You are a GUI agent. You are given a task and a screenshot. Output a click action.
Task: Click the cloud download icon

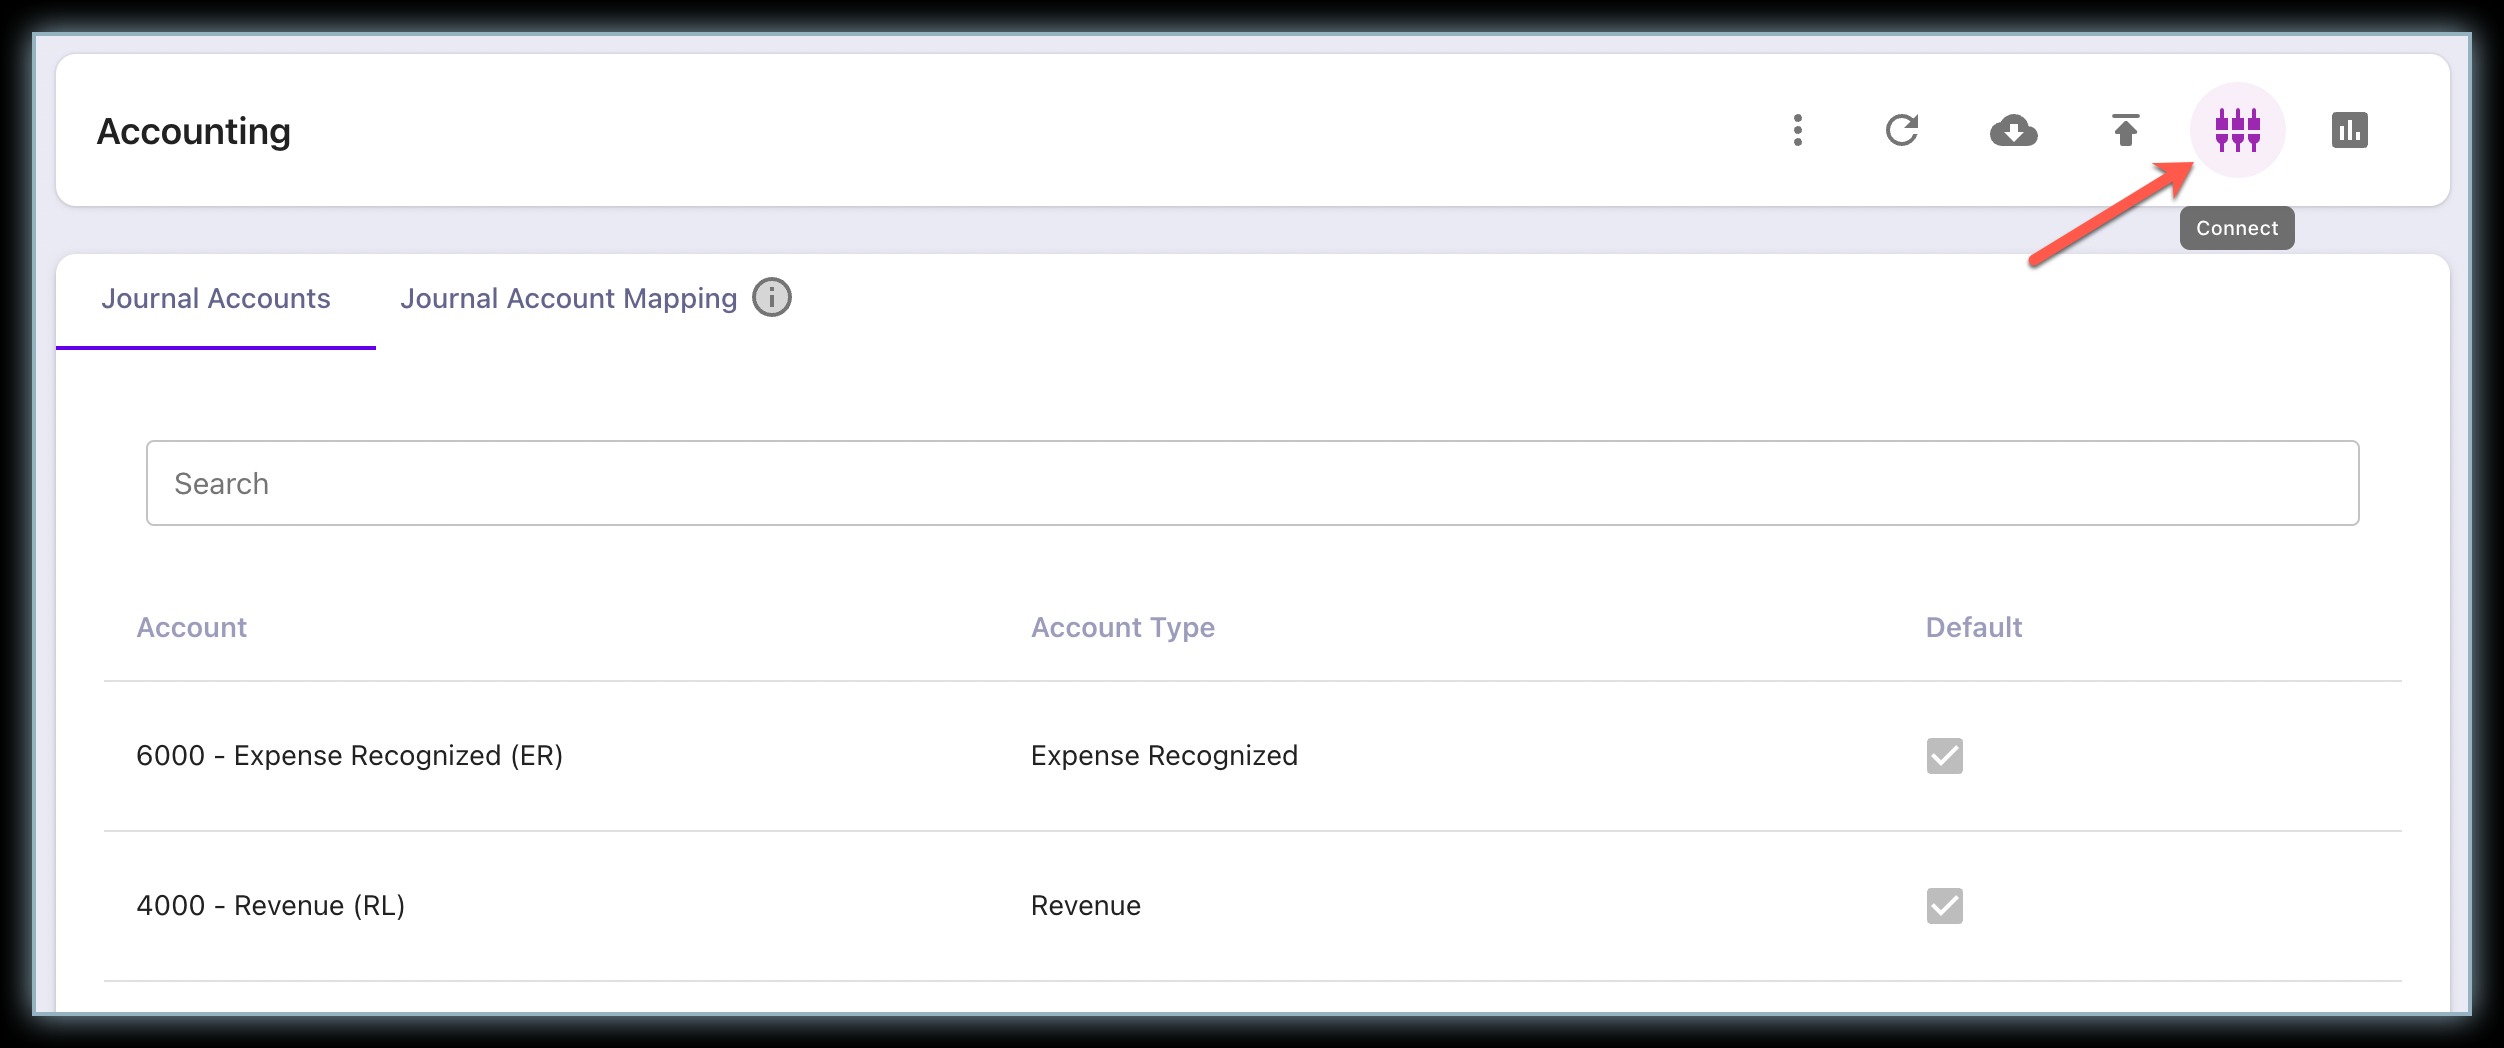[x=2014, y=130]
